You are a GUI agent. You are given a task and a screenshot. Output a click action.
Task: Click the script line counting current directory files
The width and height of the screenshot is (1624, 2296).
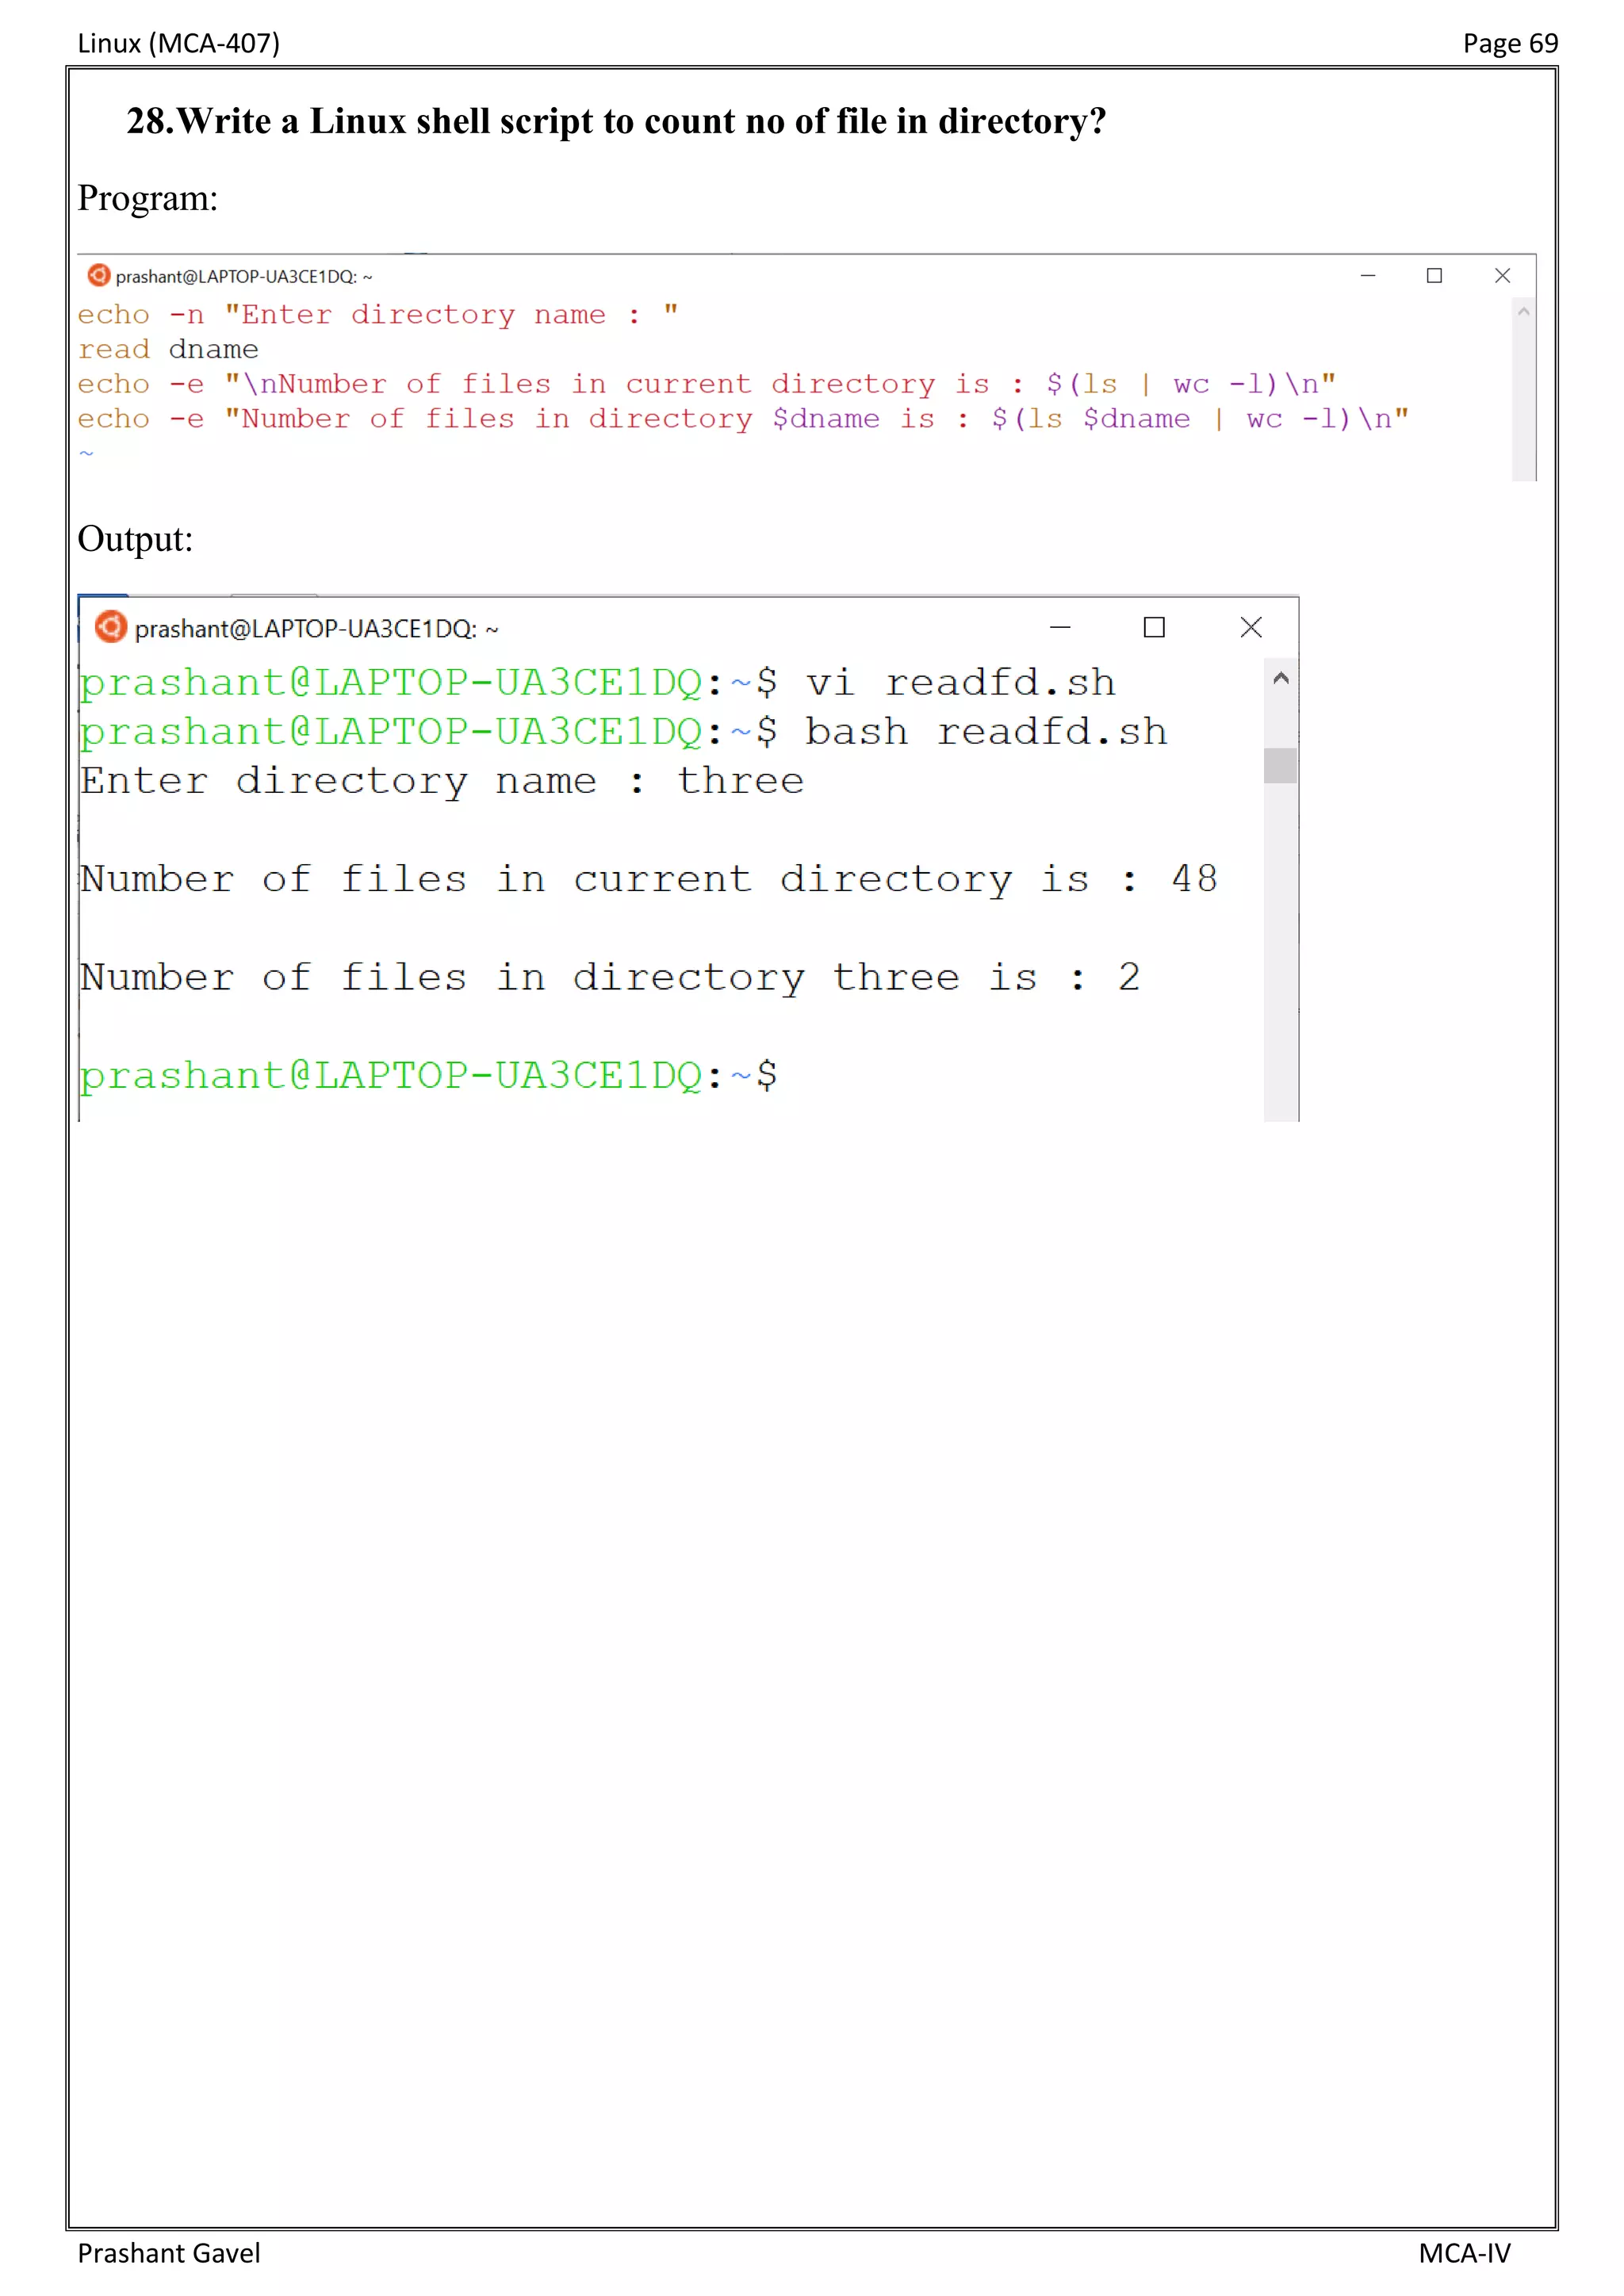[707, 384]
